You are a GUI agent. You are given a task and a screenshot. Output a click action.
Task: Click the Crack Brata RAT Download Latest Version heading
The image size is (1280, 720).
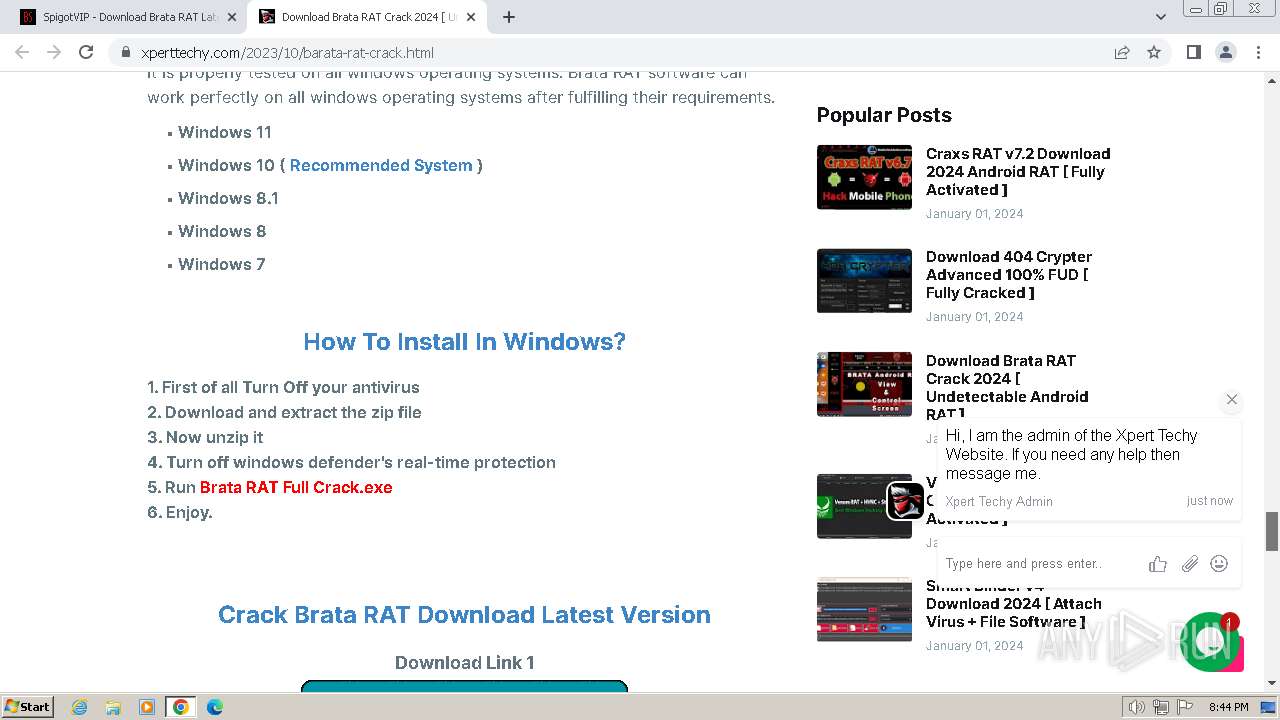coord(464,615)
